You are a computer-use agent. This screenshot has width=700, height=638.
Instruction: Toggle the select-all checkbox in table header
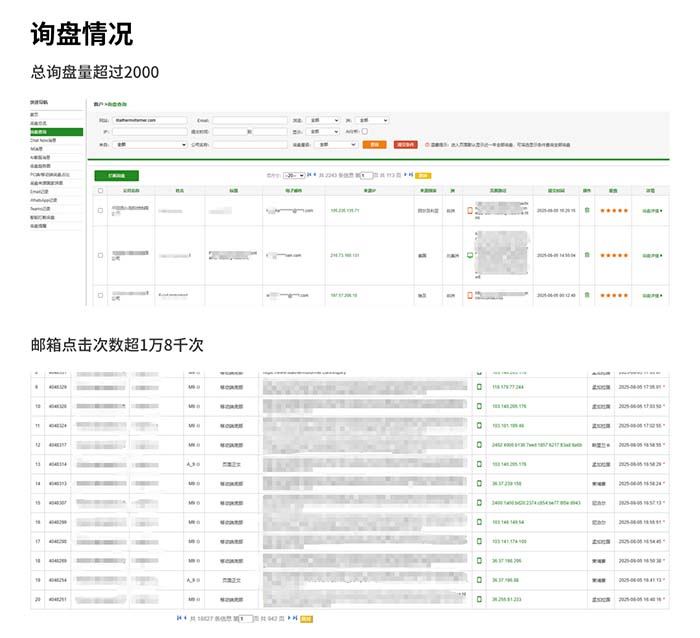(x=100, y=188)
